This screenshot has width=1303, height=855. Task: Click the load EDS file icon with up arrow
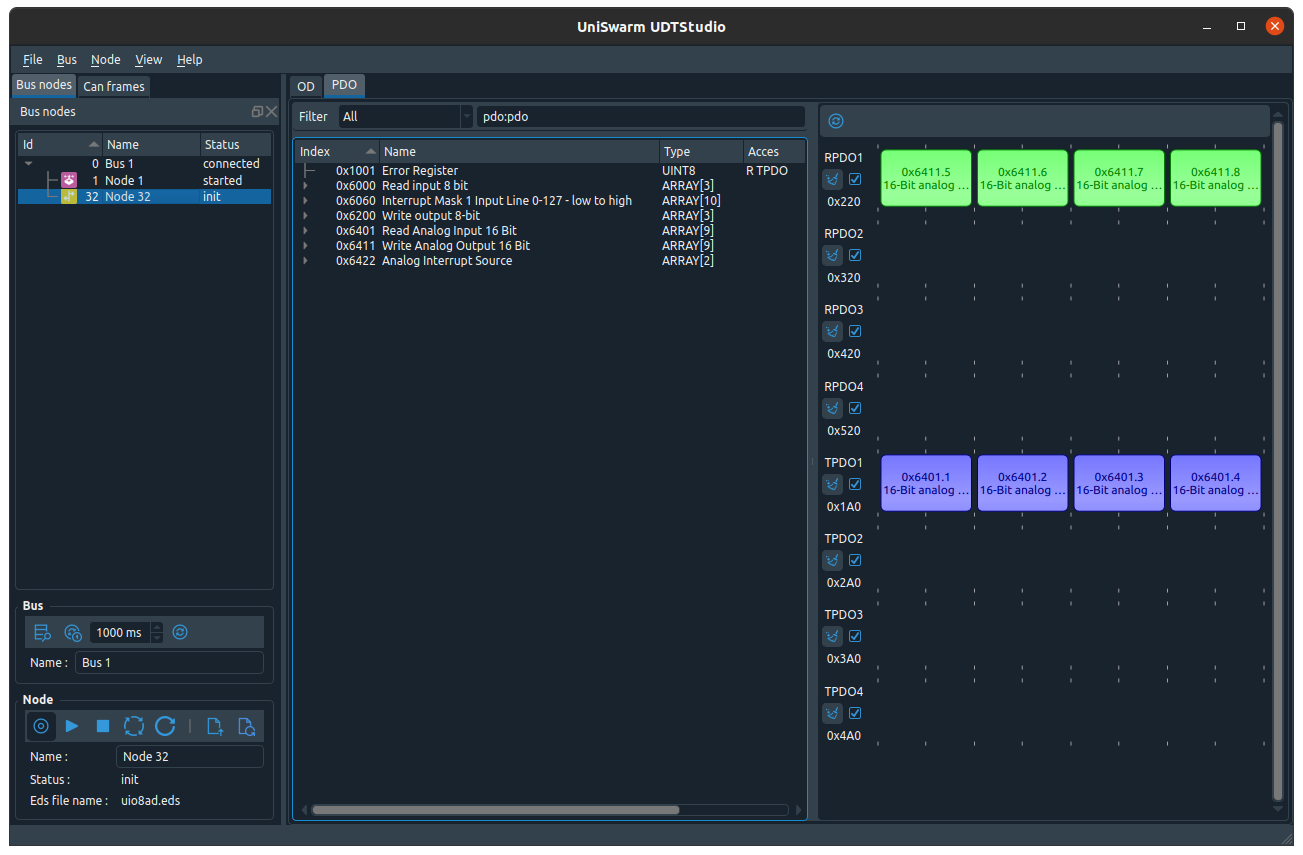point(214,726)
